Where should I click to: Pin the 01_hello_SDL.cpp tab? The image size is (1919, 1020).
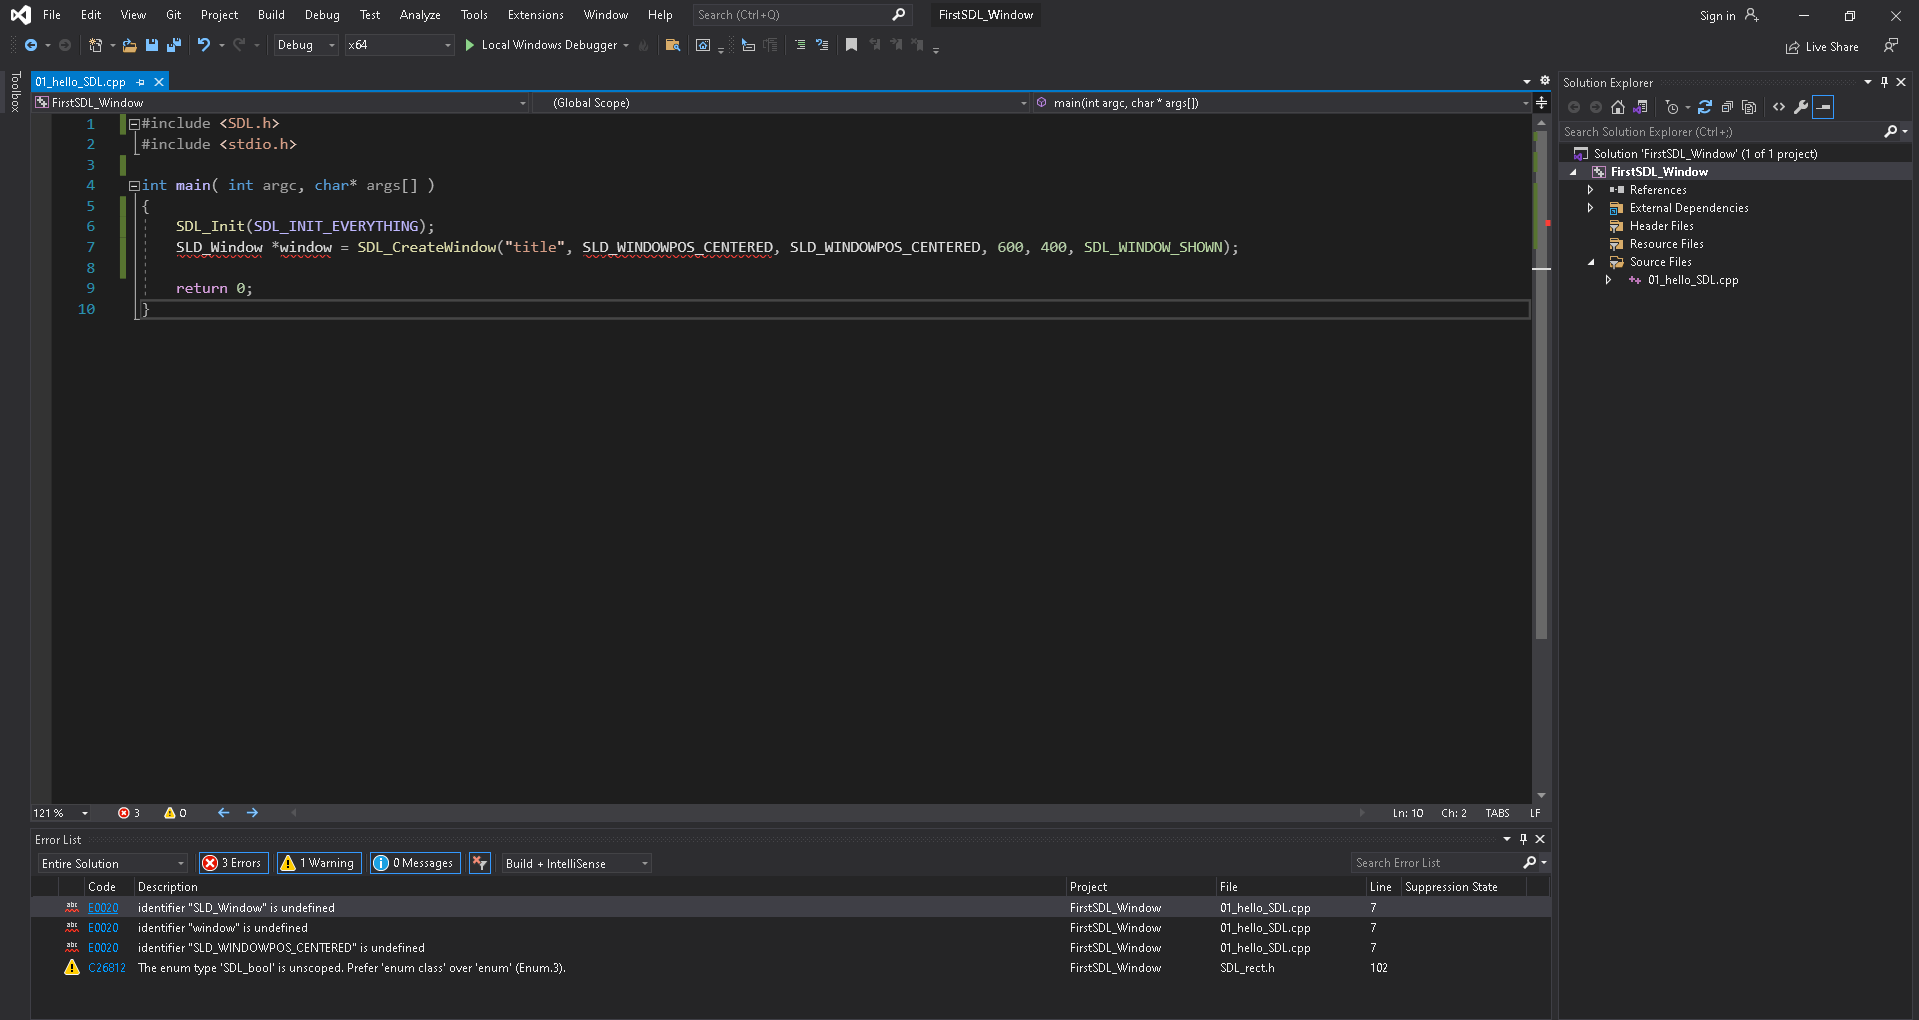141,82
